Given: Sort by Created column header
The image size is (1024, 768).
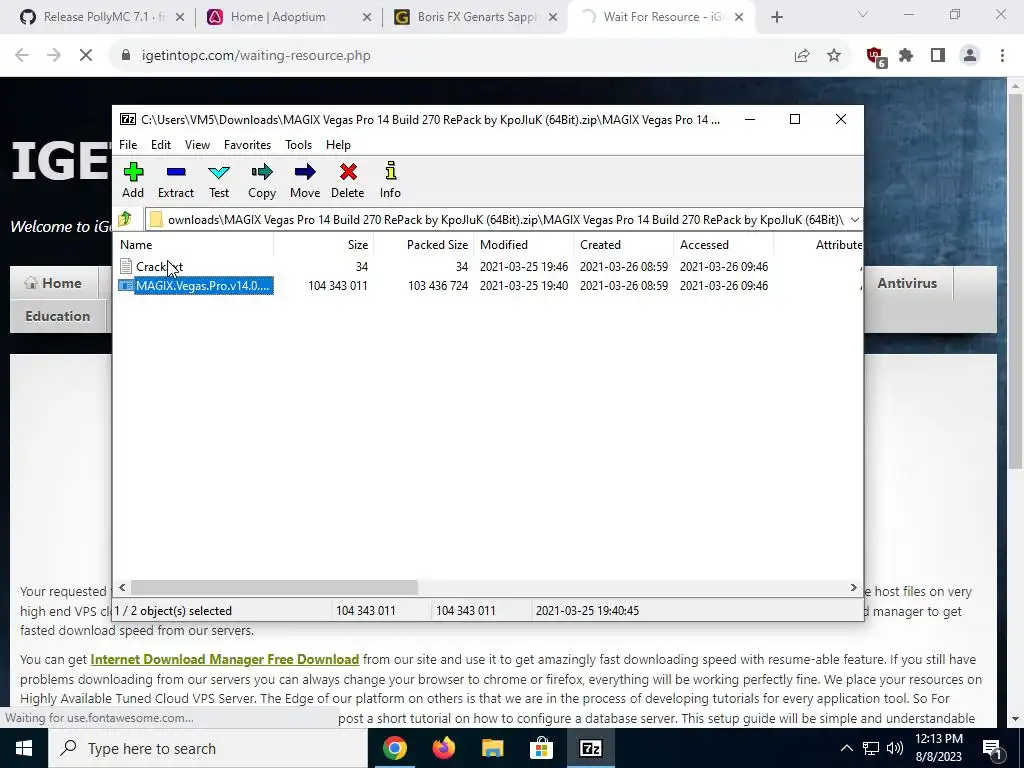Looking at the screenshot, I should tap(624, 245).
